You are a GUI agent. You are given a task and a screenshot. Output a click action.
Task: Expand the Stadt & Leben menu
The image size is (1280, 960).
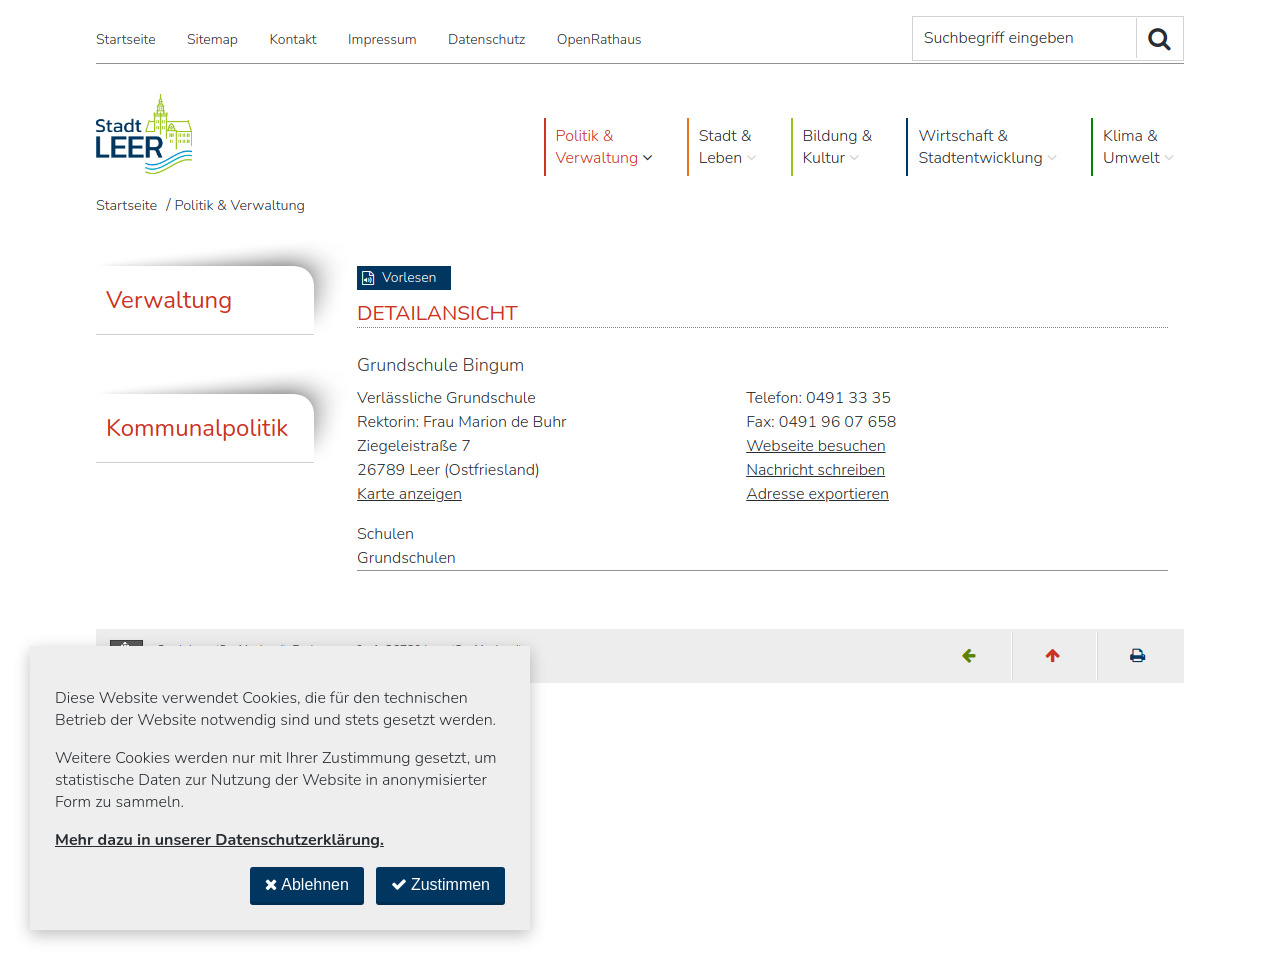[727, 147]
